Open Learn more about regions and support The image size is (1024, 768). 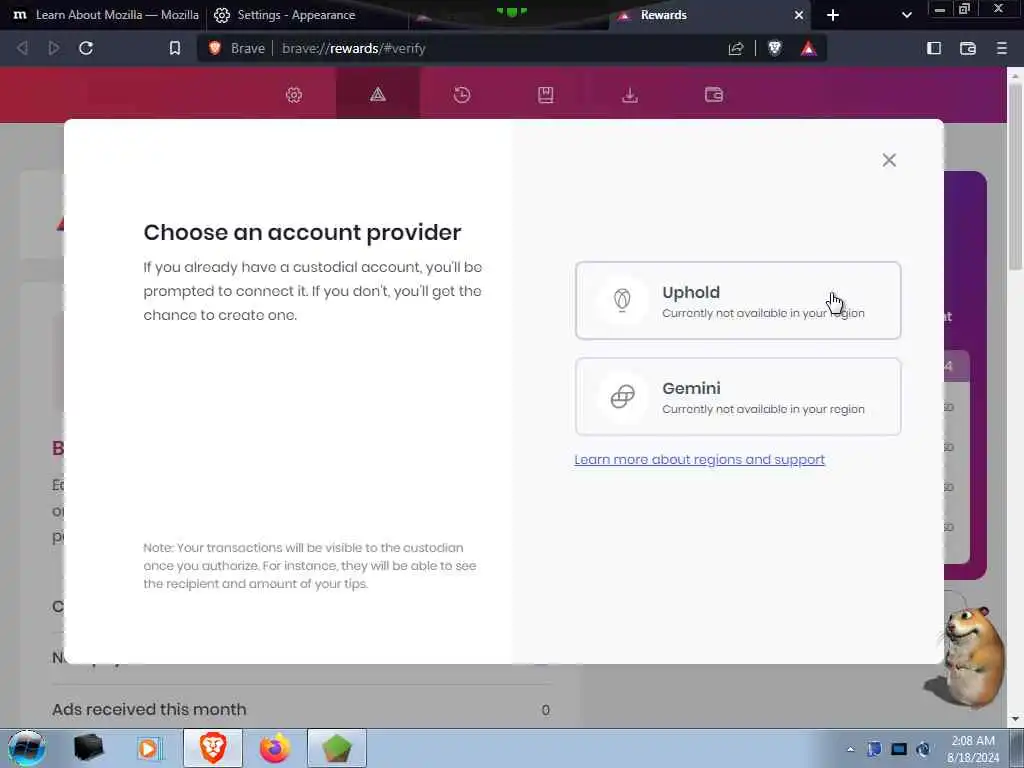699,460
